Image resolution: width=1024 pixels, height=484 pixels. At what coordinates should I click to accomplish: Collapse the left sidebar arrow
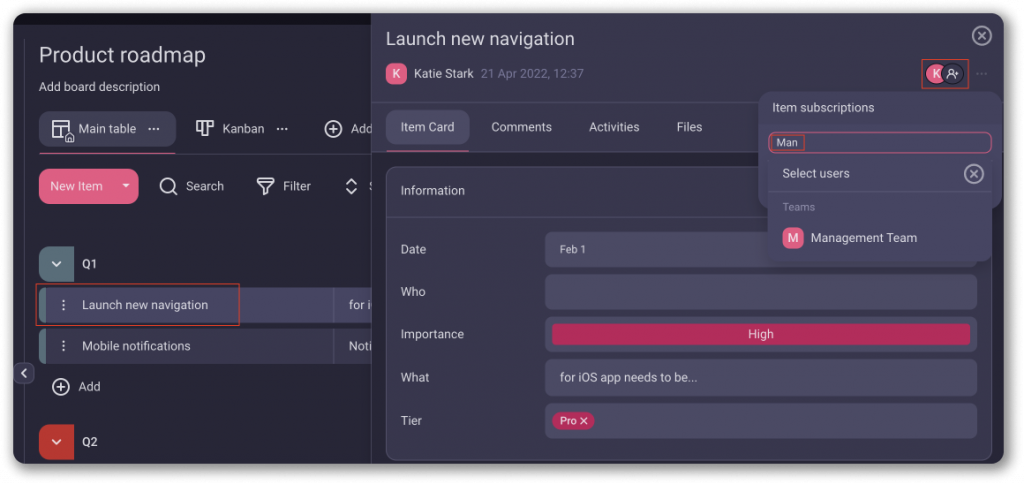(x=25, y=373)
